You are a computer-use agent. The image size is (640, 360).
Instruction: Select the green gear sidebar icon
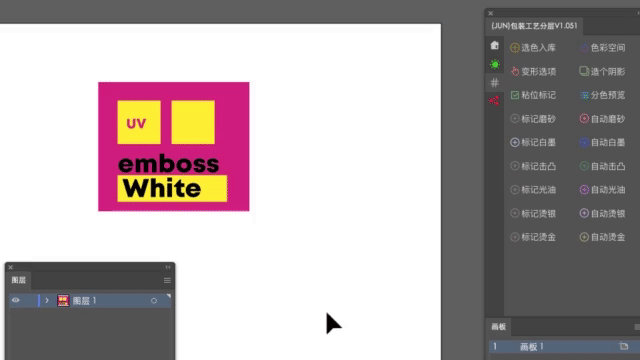pyautogui.click(x=495, y=64)
